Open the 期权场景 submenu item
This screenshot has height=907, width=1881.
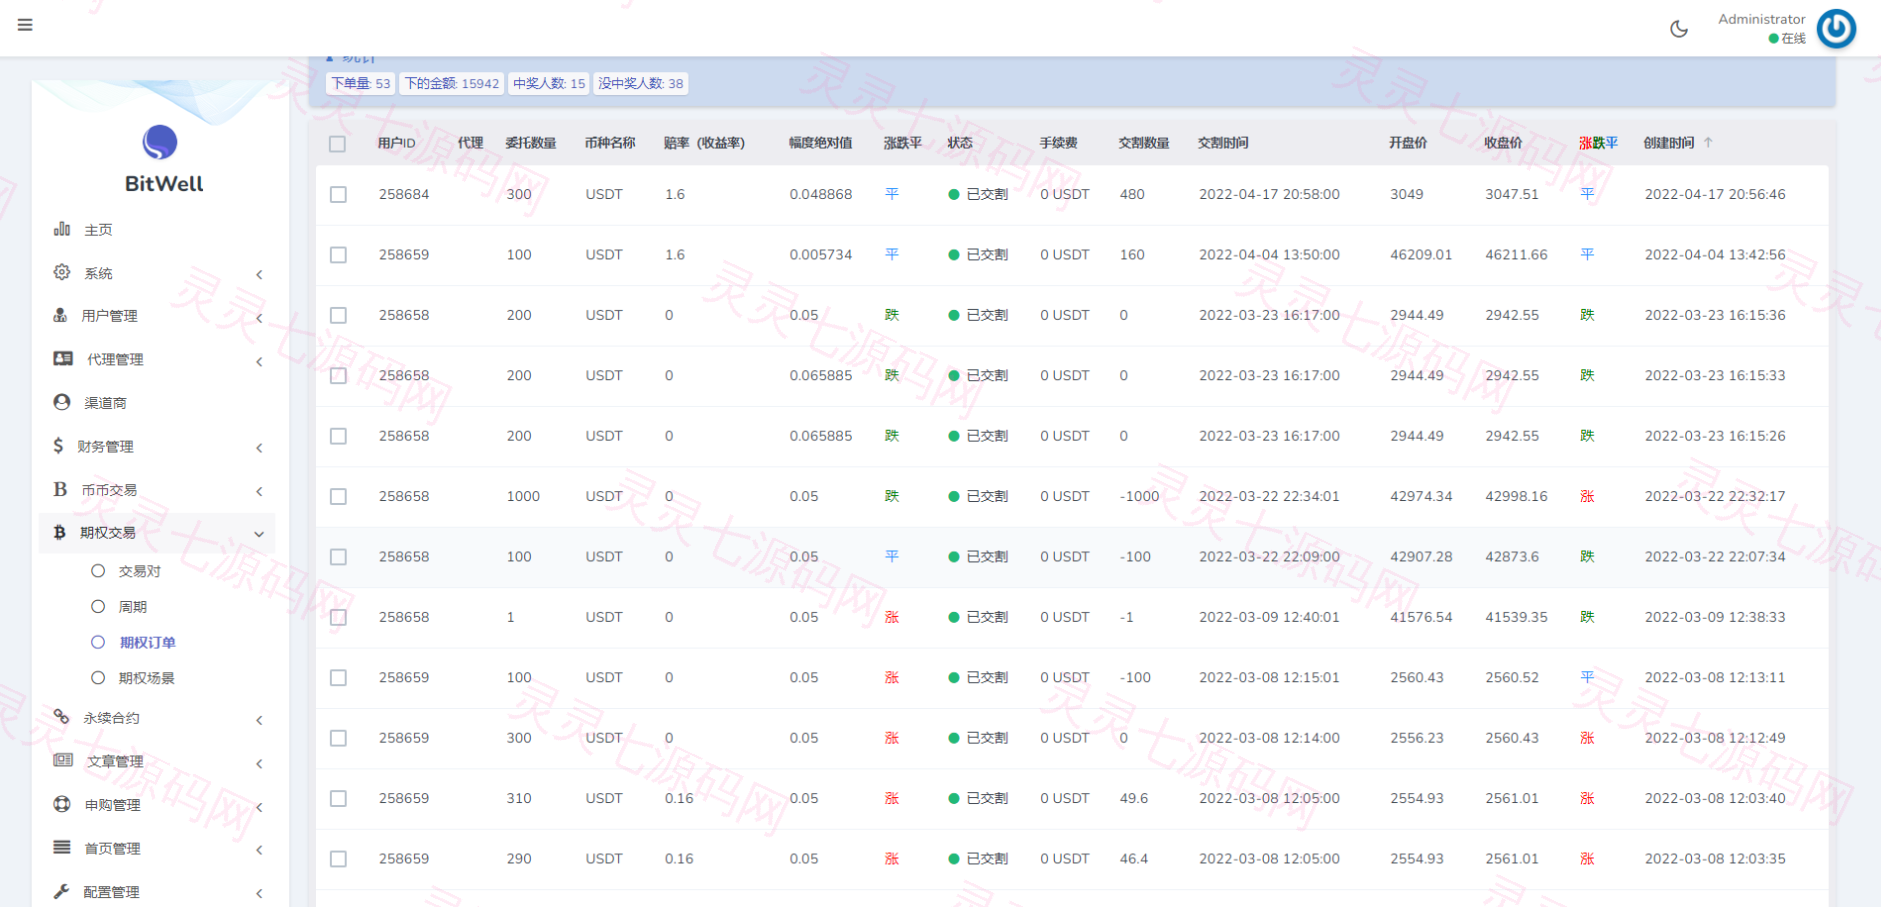pyautogui.click(x=147, y=678)
